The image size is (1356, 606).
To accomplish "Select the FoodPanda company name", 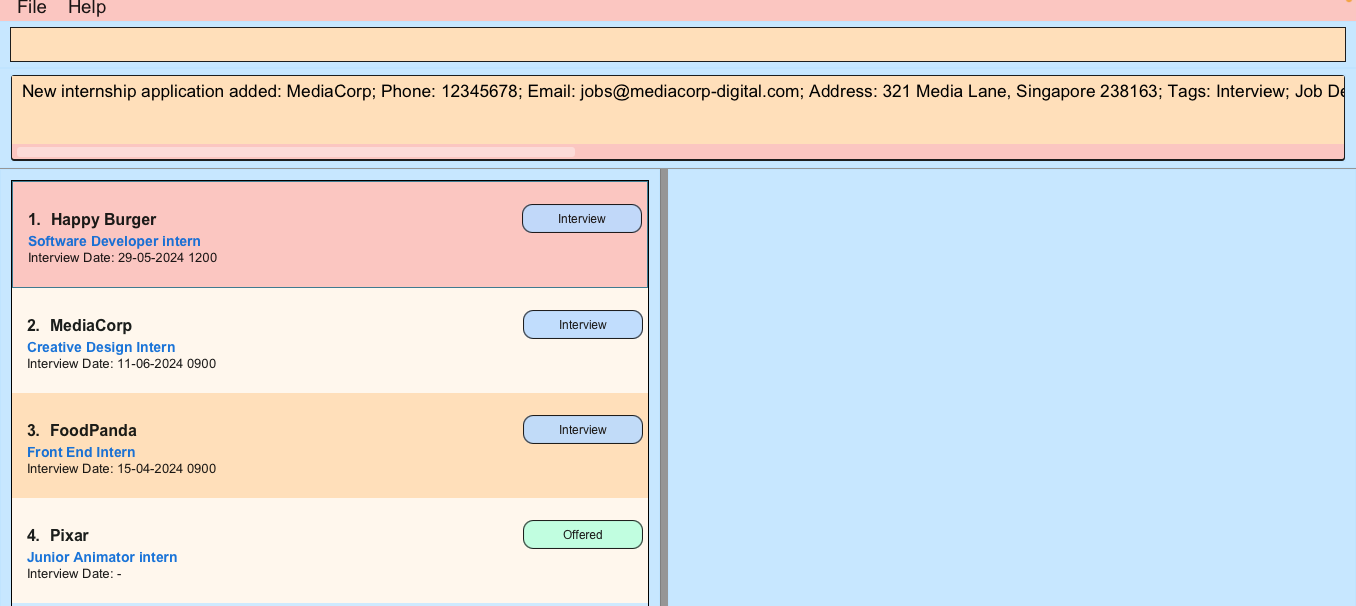I will [93, 430].
